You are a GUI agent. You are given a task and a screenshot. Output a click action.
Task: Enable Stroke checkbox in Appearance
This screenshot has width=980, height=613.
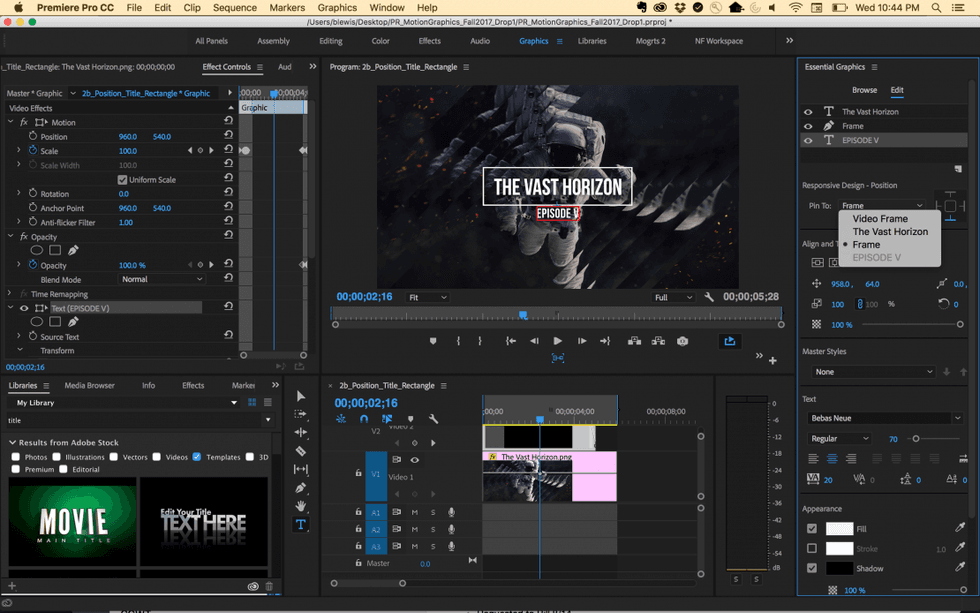[x=812, y=548]
